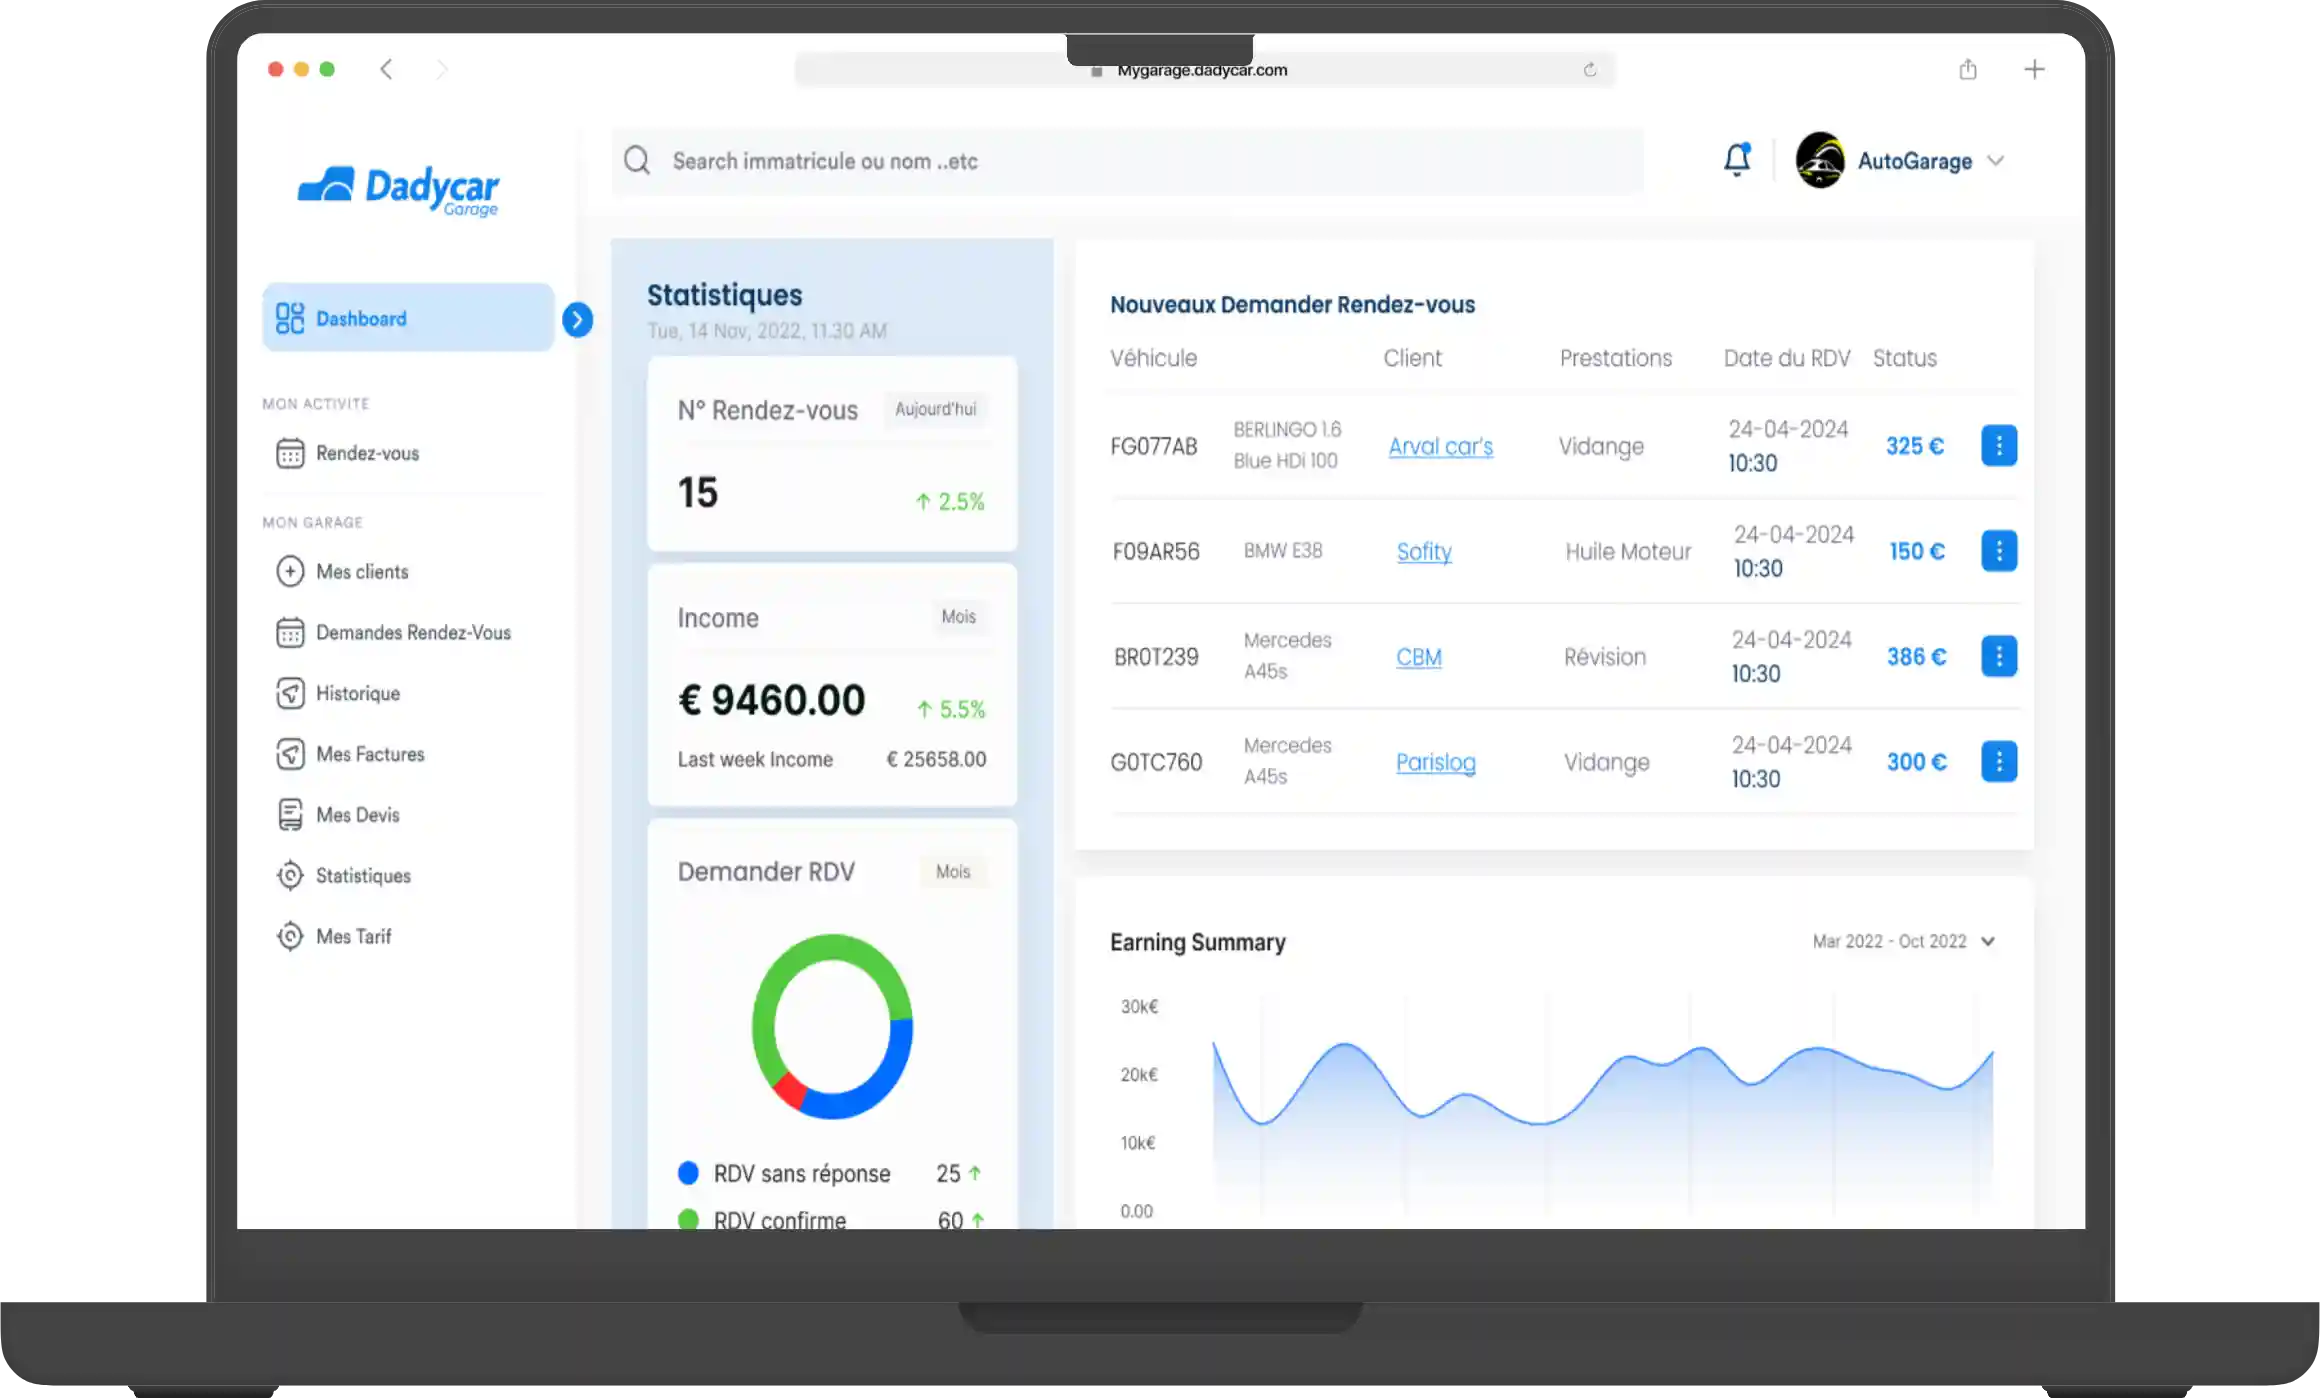Change Income period Mois selector
Image resolution: width=2320 pixels, height=1398 pixels.
(x=958, y=617)
